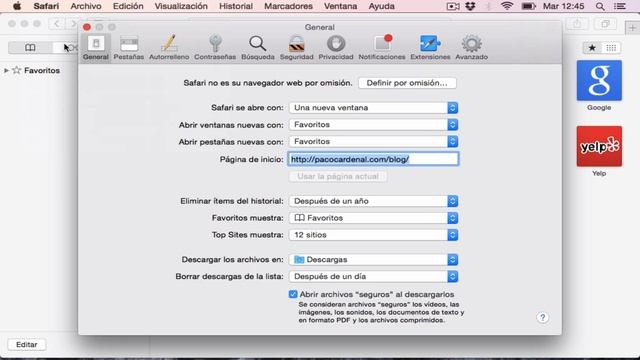
Task: Open the Archivo menu
Action: tap(86, 6)
